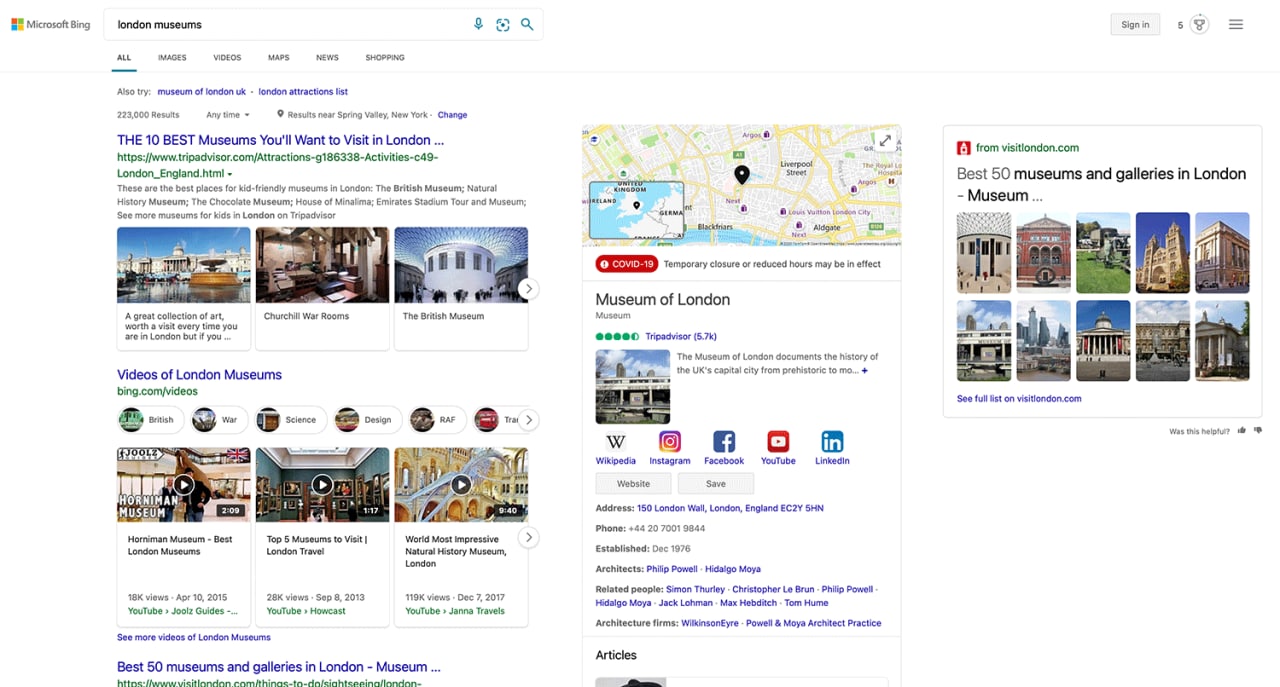The image size is (1280, 687).
Task: Open 150 London Wall address link
Action: pos(730,508)
